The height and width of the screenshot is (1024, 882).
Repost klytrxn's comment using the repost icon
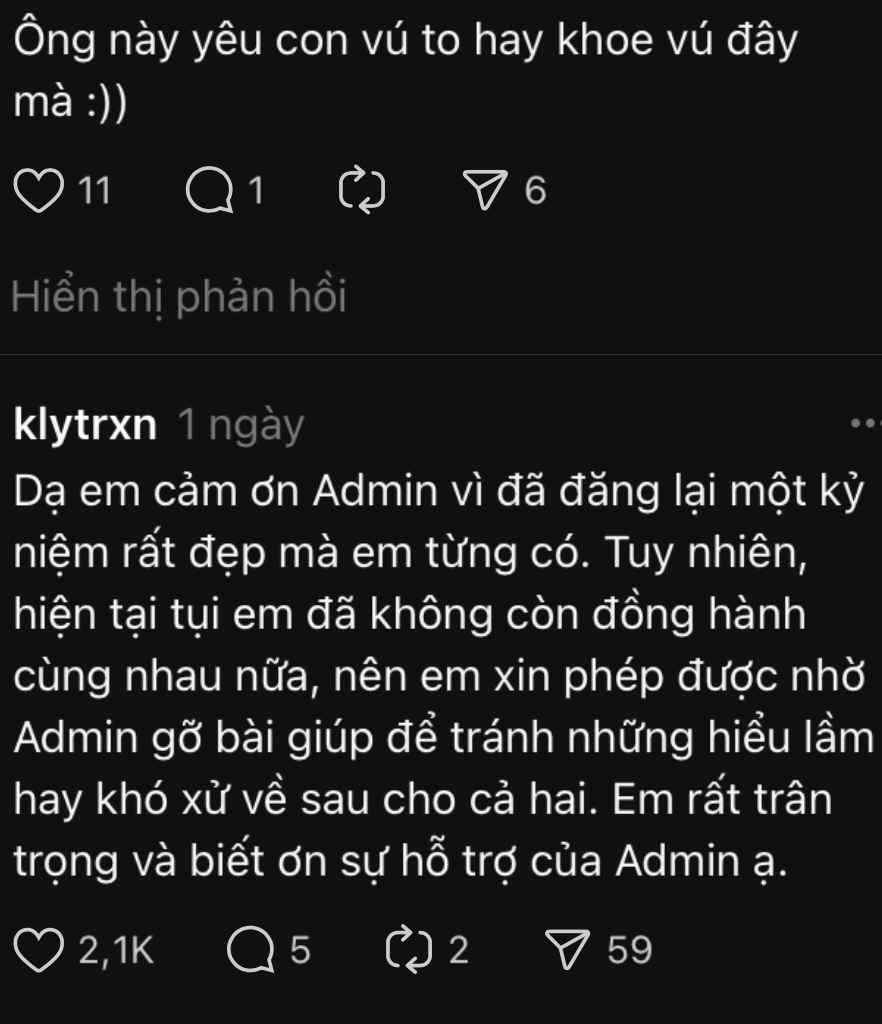(x=409, y=950)
